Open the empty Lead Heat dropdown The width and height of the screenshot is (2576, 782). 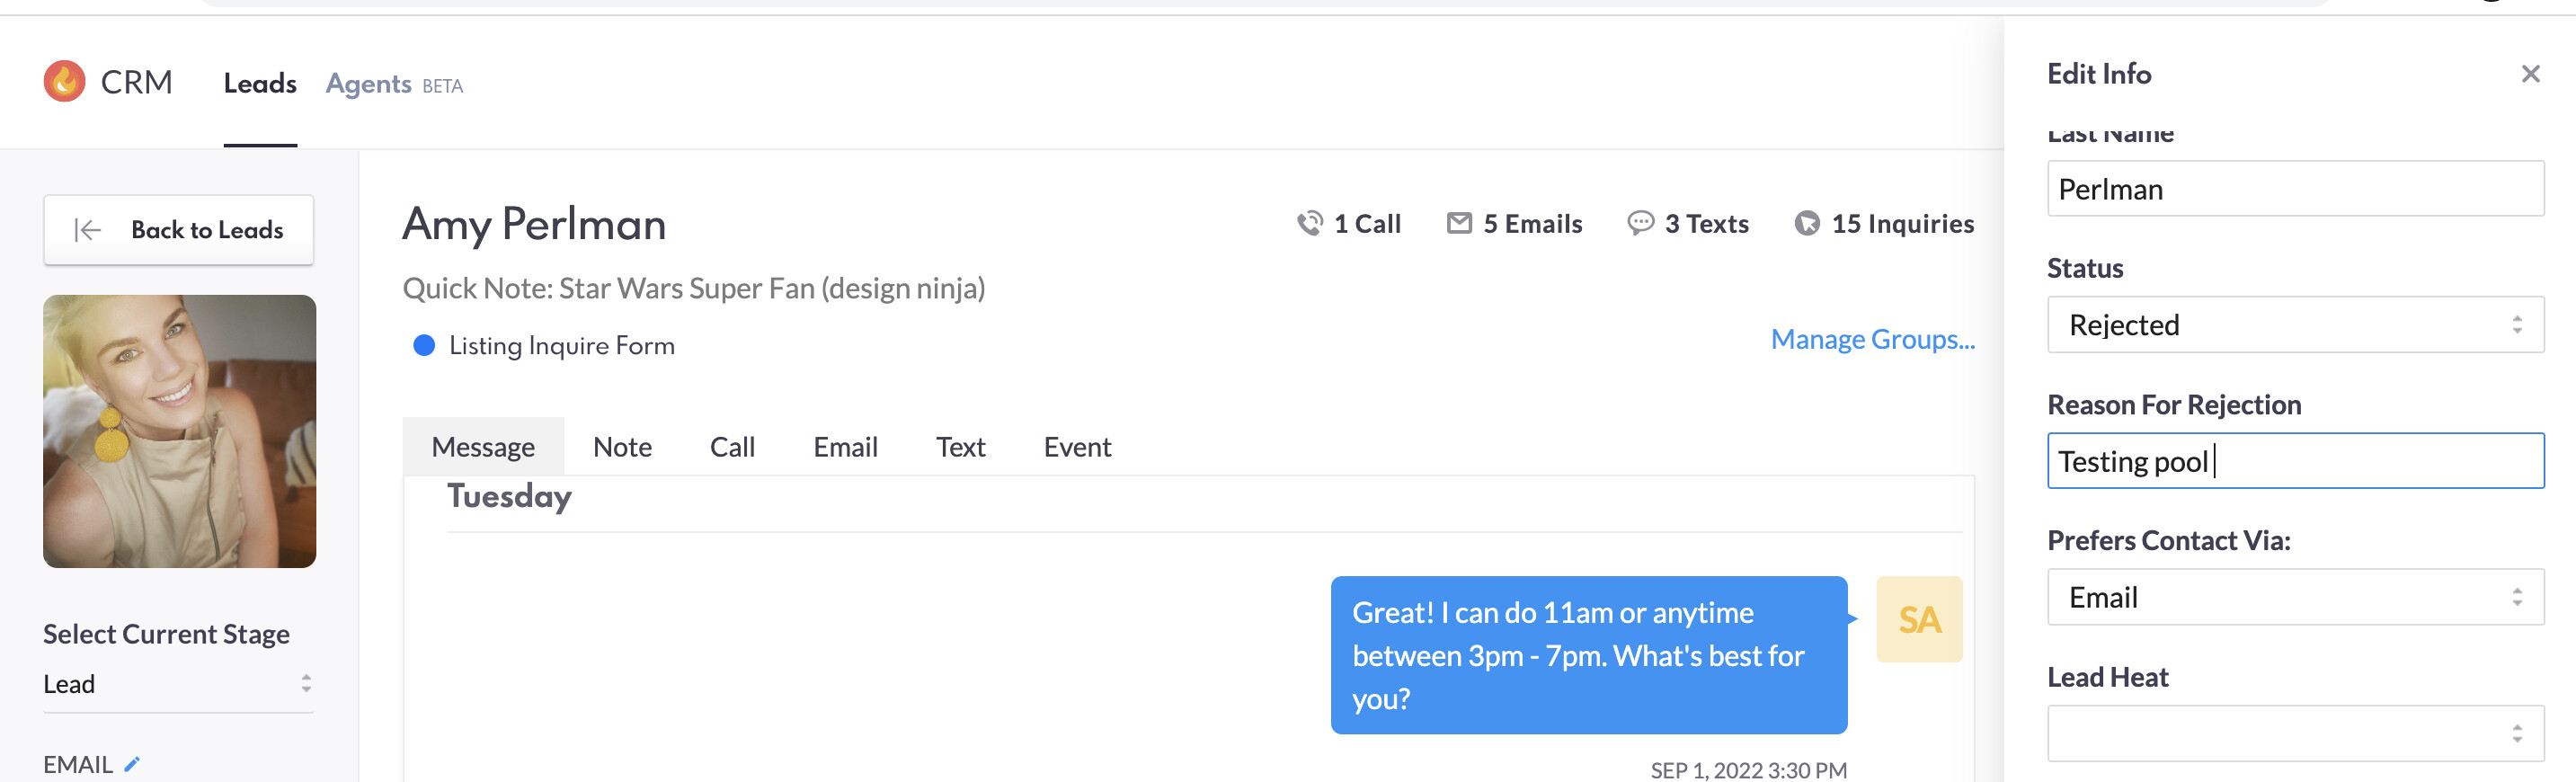click(x=2295, y=733)
